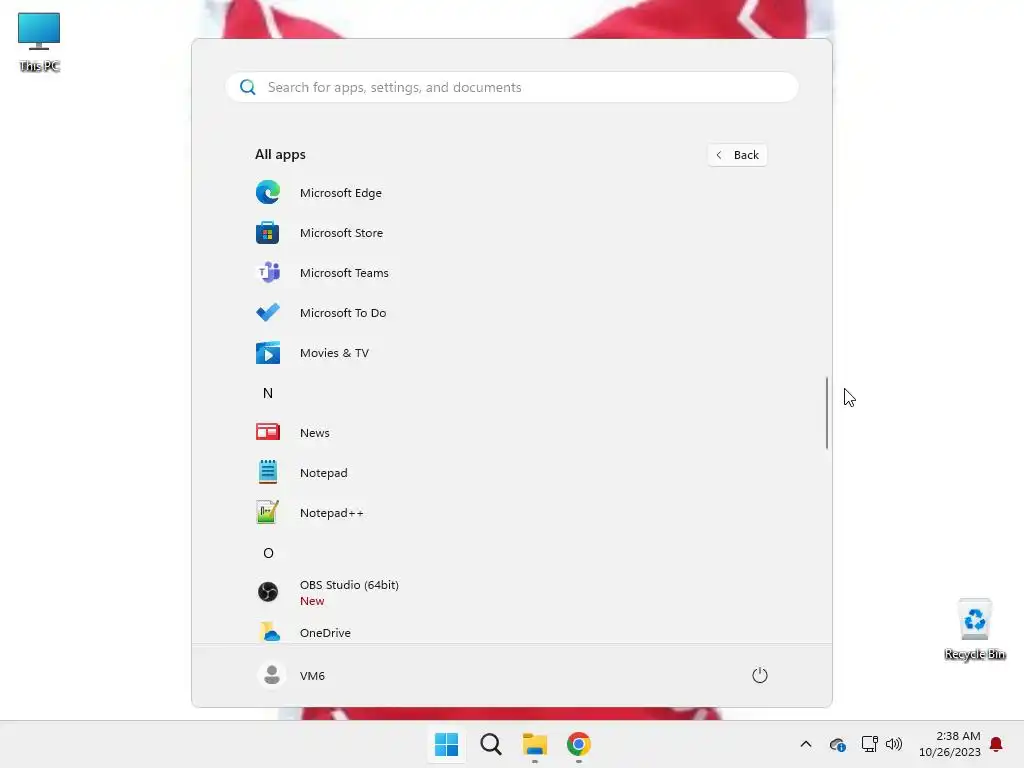This screenshot has width=1024, height=768.
Task: Open File Explorer from taskbar
Action: click(535, 744)
